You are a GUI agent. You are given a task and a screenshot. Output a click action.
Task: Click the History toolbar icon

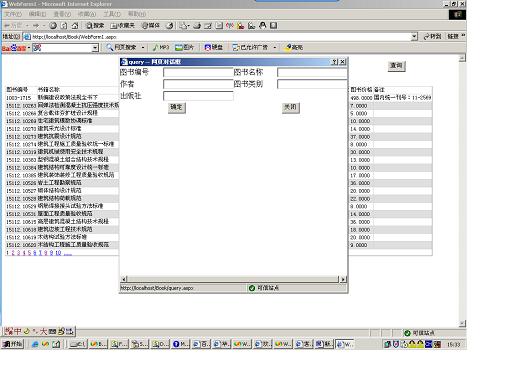(170, 26)
